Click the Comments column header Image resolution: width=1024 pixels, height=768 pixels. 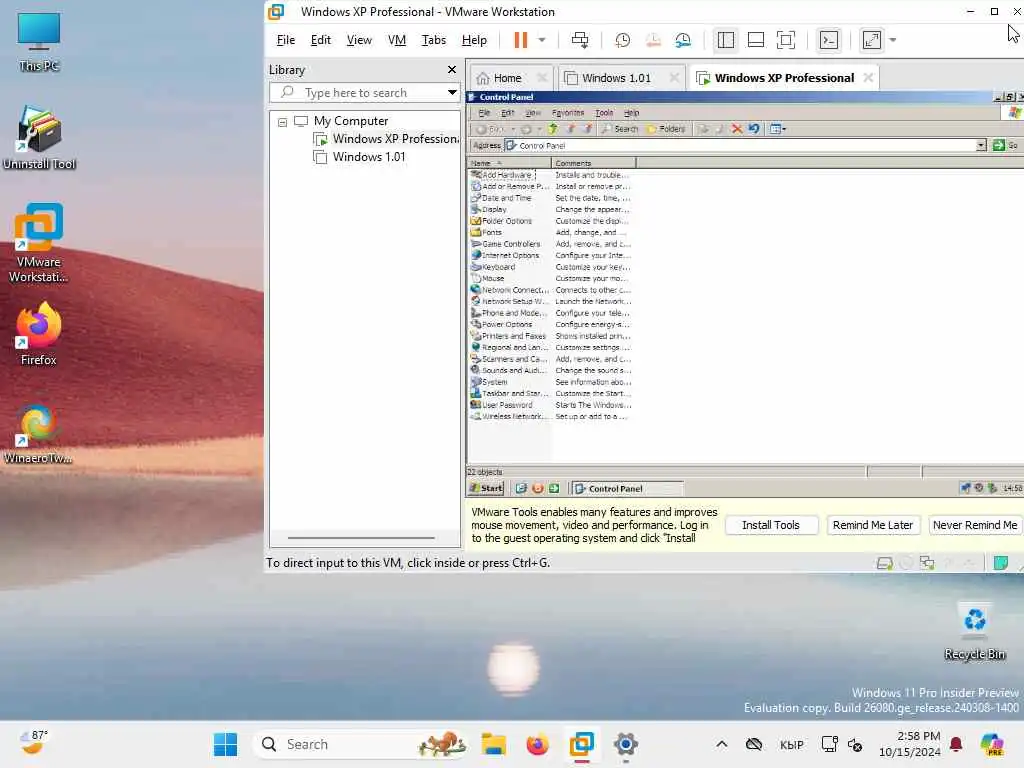click(x=593, y=163)
